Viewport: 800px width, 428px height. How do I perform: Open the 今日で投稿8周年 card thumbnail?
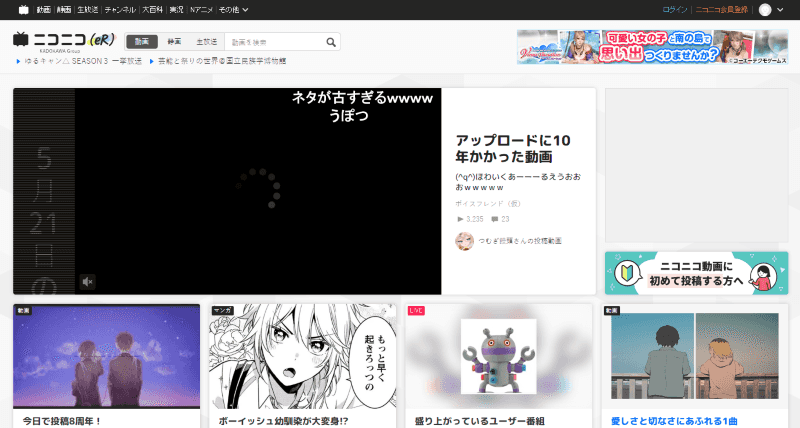(107, 356)
